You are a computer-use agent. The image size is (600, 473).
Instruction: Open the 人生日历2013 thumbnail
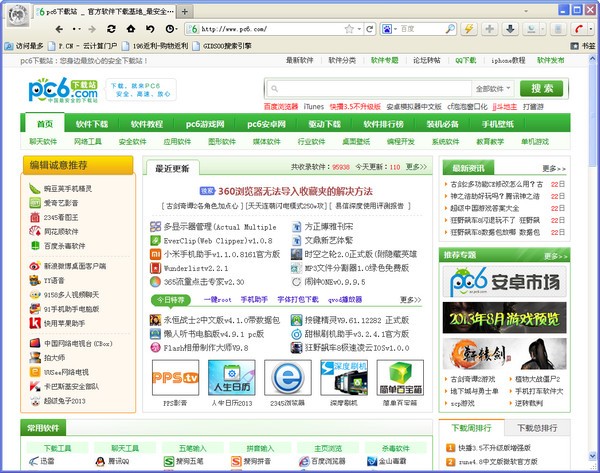[232, 377]
